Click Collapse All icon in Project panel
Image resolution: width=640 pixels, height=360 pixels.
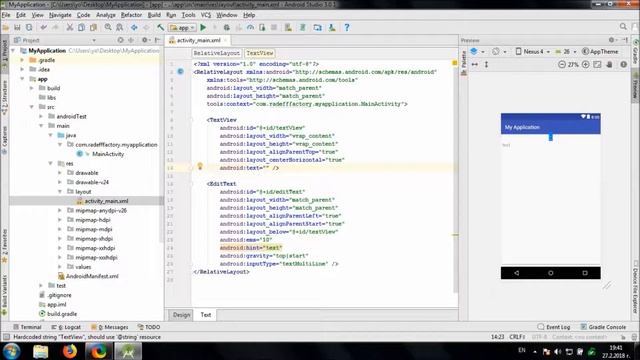pyautogui.click(x=131, y=40)
